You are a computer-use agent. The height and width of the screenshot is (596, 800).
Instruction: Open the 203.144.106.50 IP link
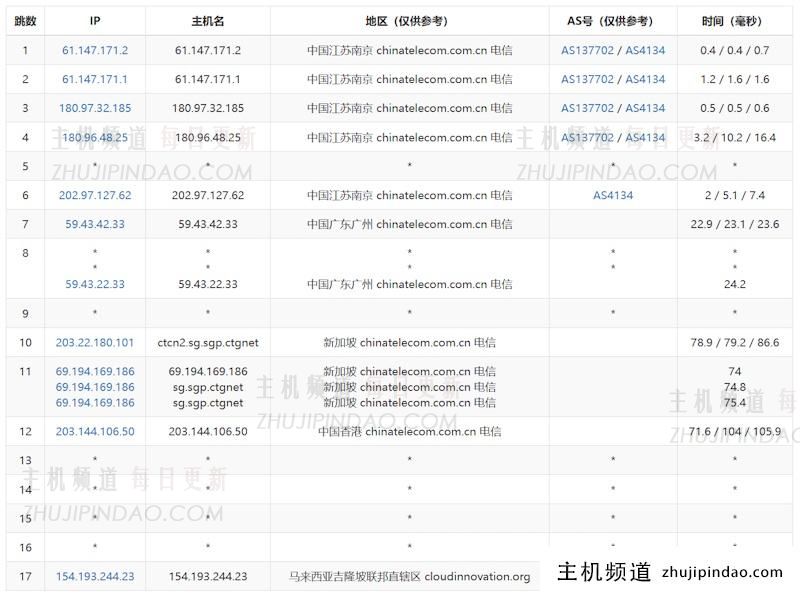pyautogui.click(x=95, y=431)
